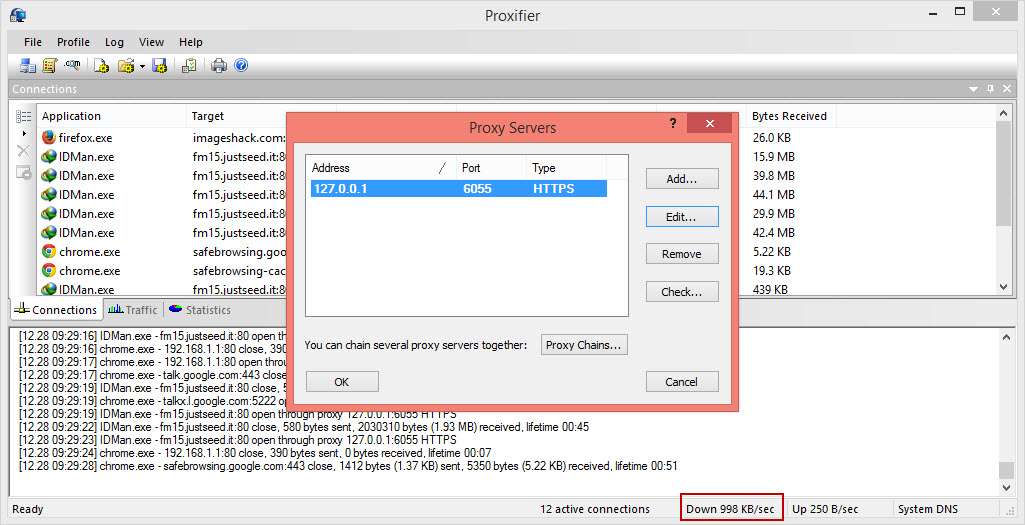
Task: Switch to the Traffic tab
Action: (x=133, y=310)
